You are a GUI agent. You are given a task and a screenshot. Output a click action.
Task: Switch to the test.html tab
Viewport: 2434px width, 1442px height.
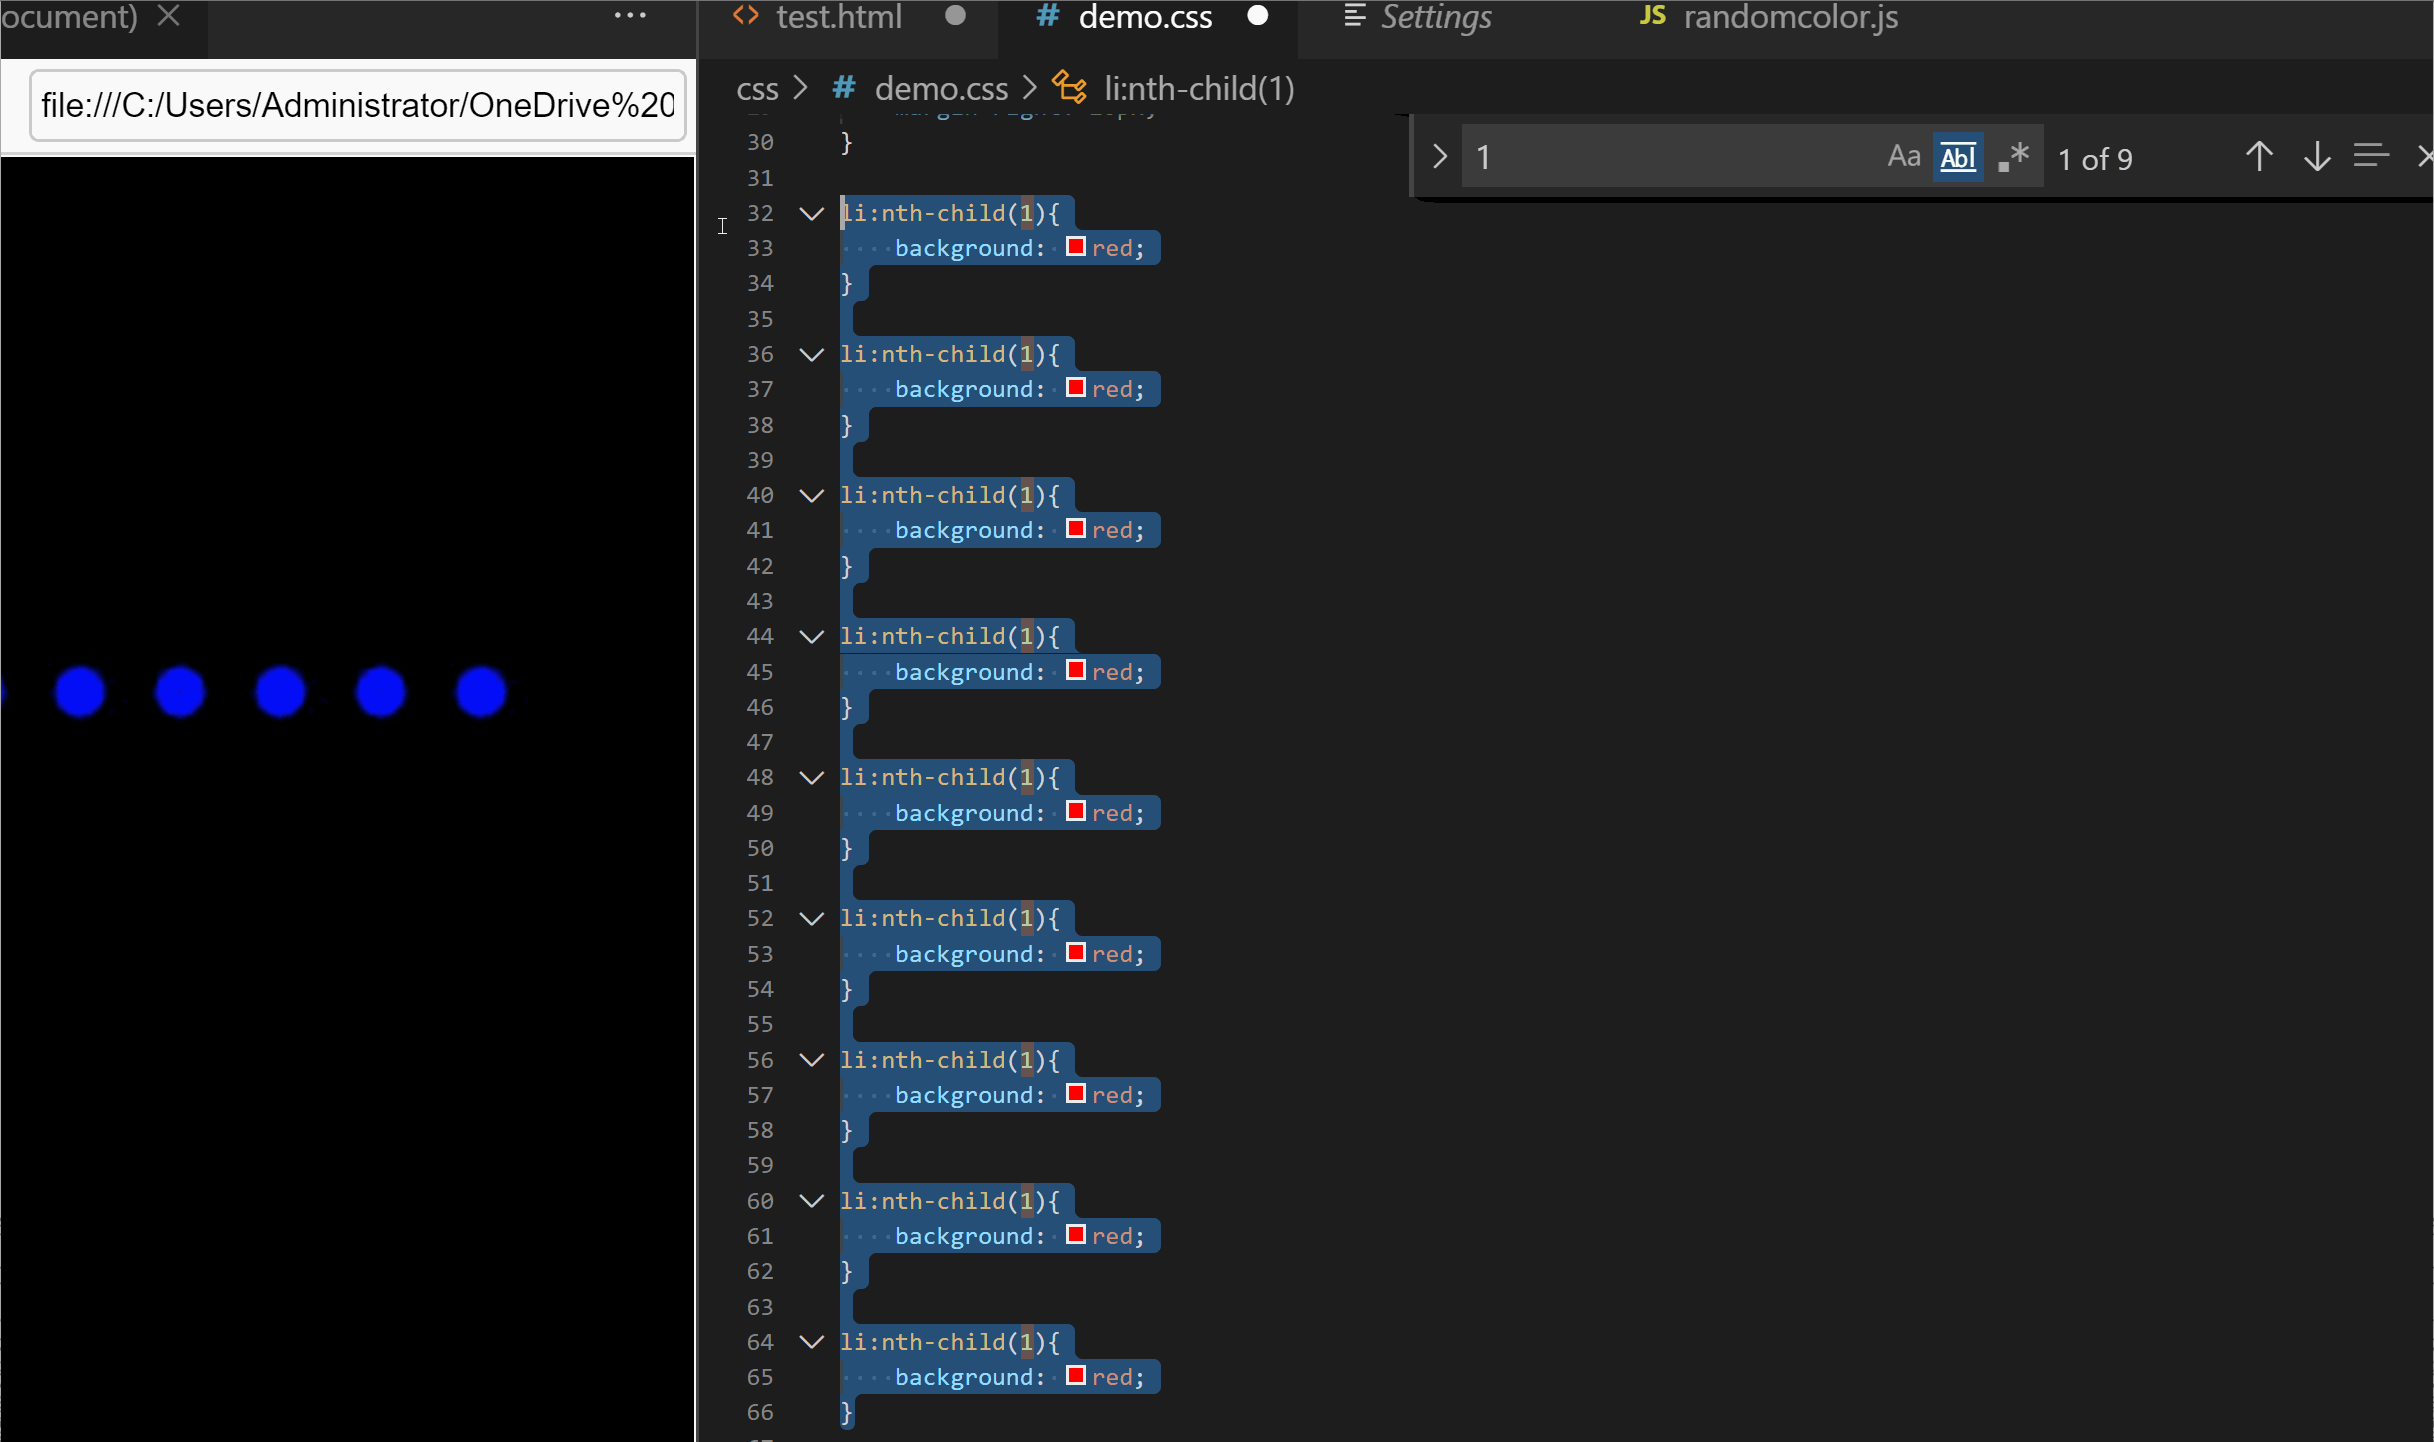click(838, 16)
